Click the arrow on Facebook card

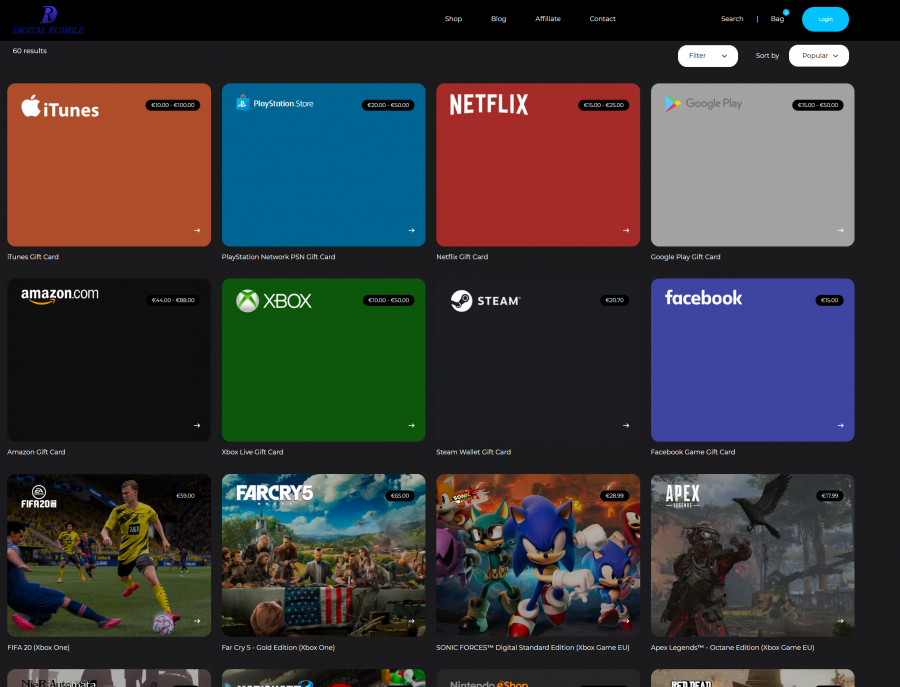[840, 425]
